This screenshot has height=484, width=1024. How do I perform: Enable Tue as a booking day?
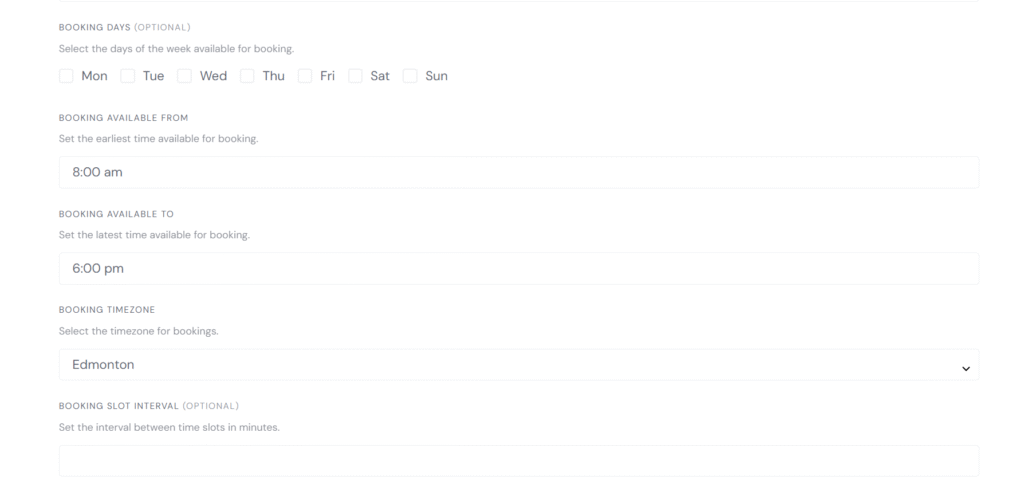click(x=128, y=76)
